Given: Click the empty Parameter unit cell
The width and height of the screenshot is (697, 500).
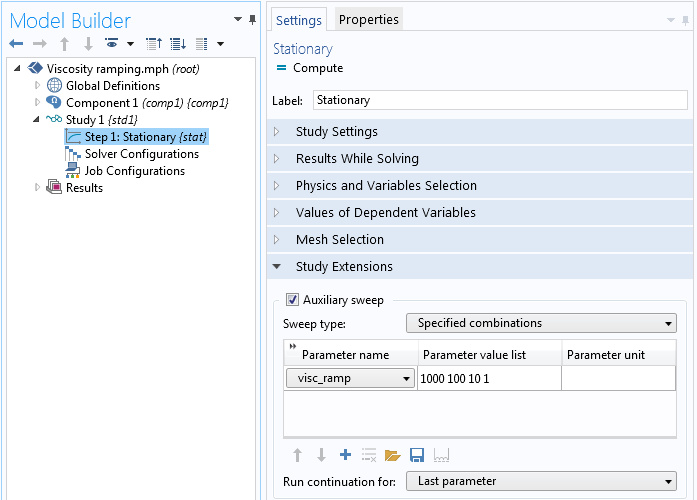Looking at the screenshot, I should coord(618,379).
